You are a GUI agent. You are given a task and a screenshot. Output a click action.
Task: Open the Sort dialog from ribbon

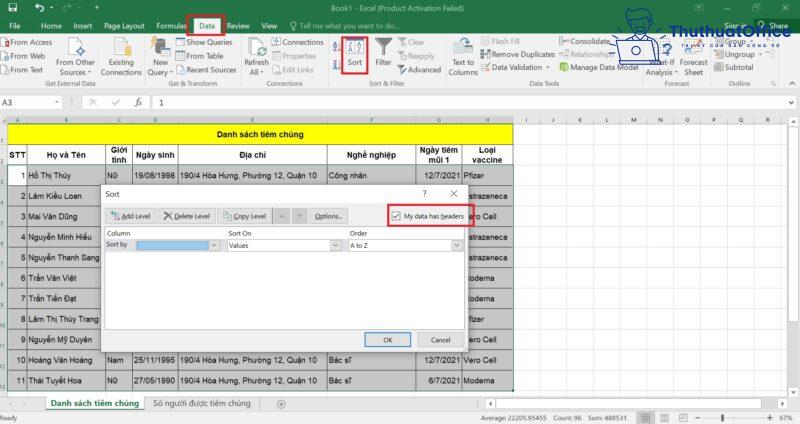point(355,55)
